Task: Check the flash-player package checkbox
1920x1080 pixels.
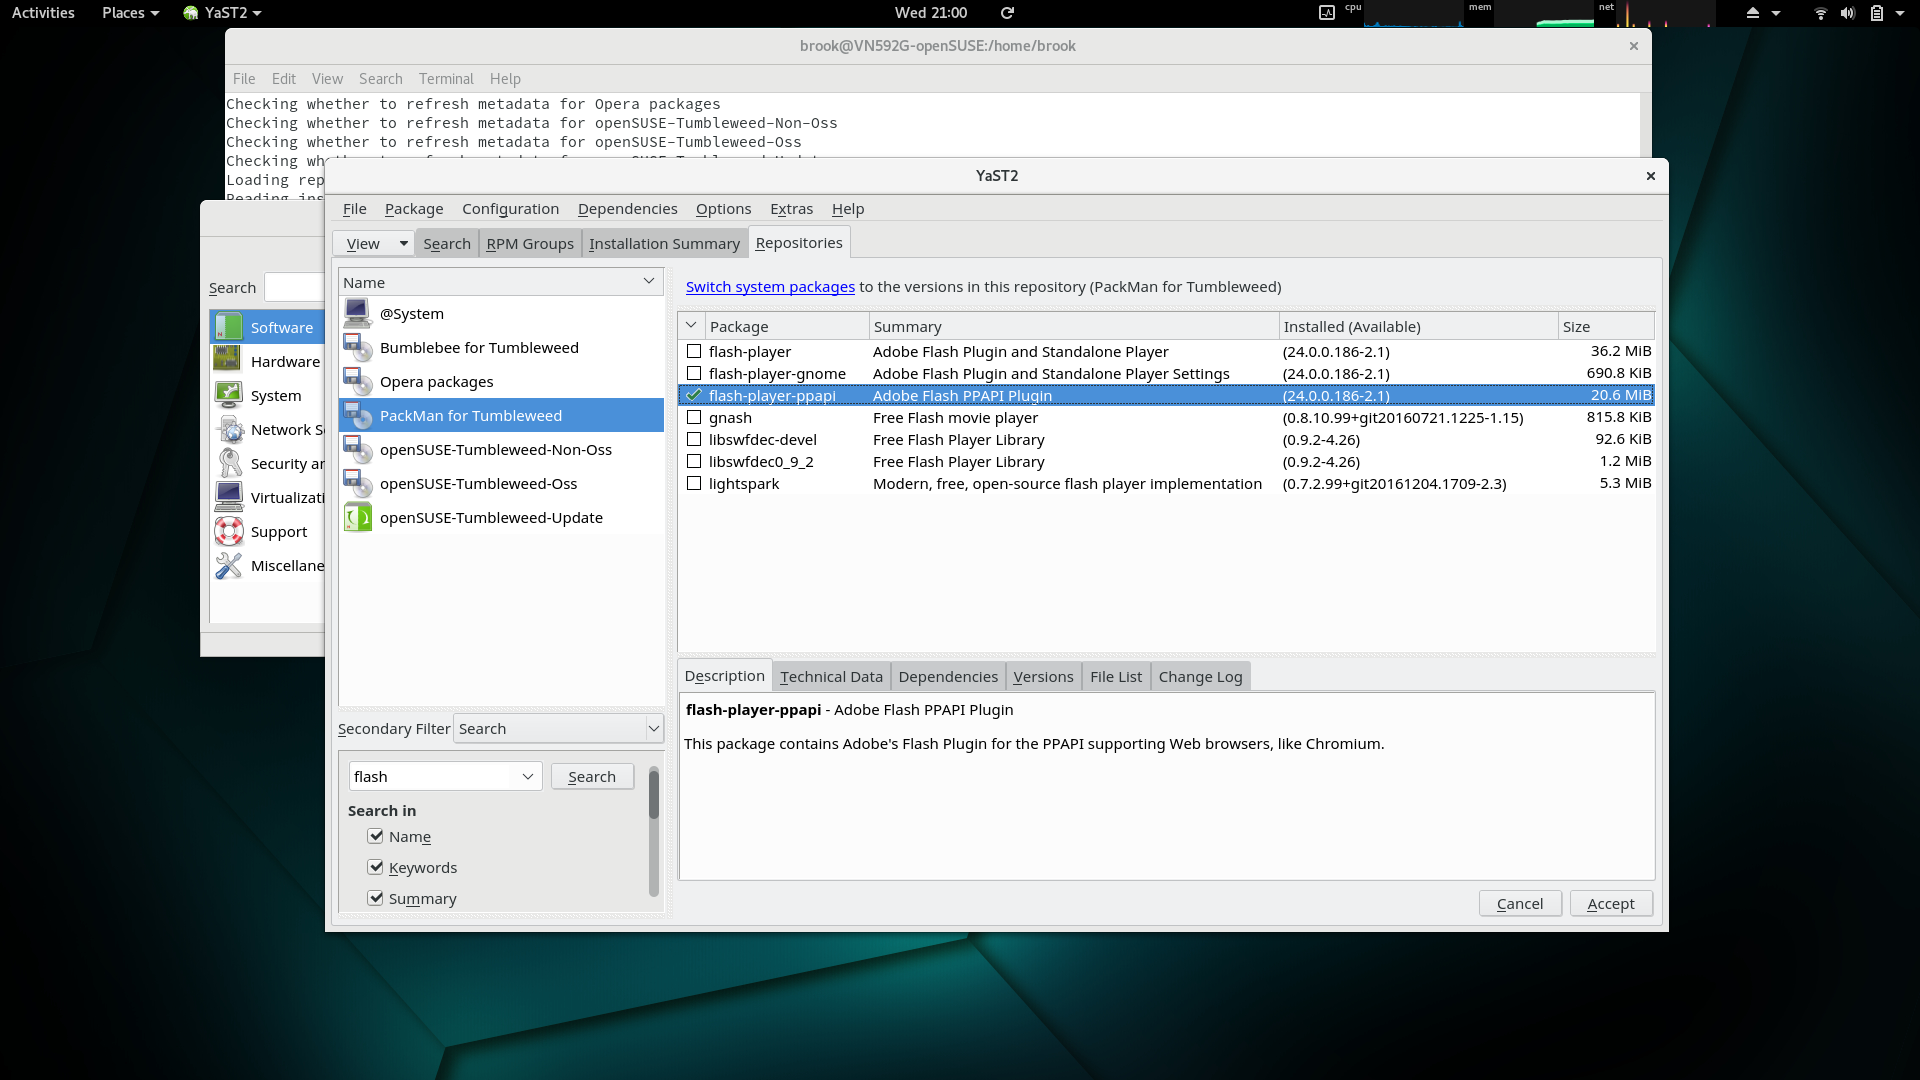Action: tap(694, 352)
